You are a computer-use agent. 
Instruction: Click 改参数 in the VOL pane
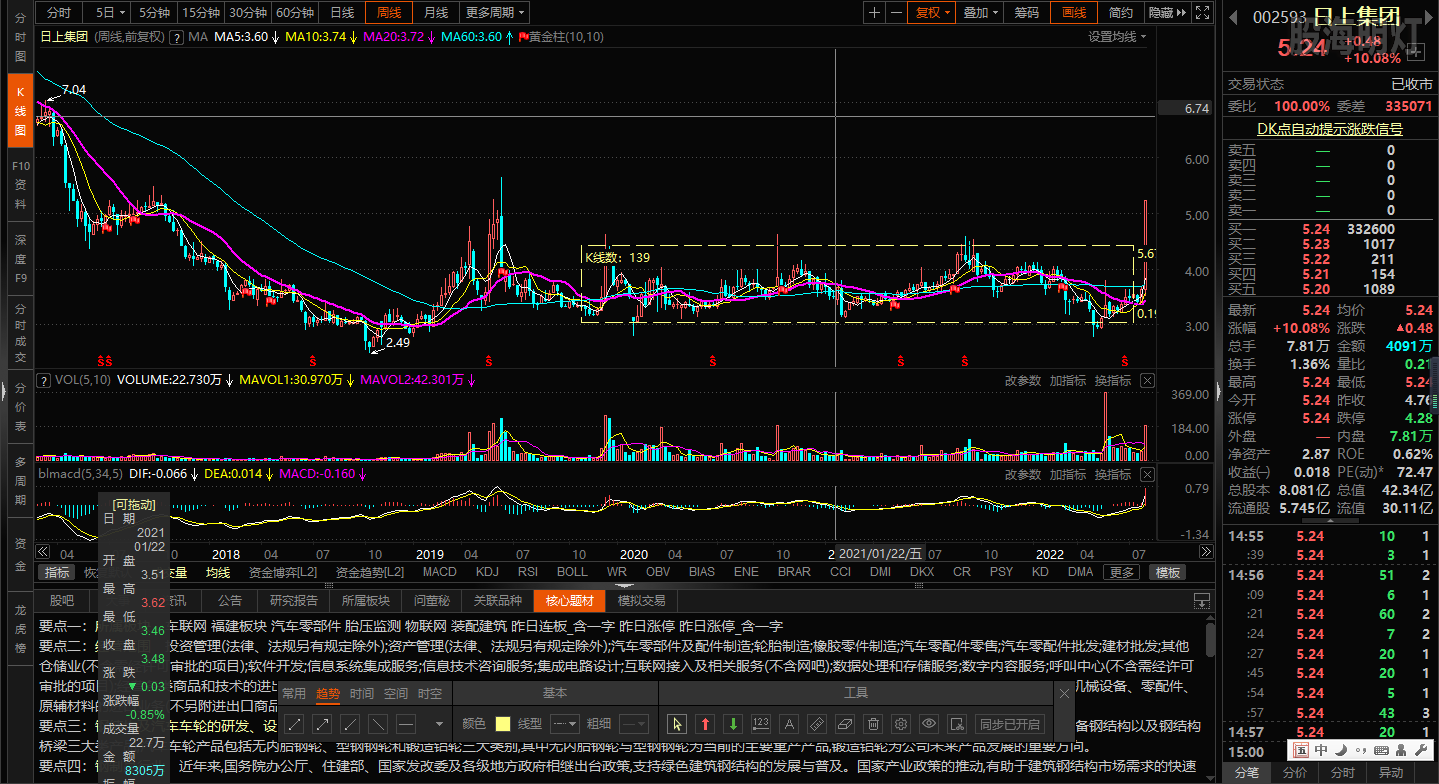1023,380
